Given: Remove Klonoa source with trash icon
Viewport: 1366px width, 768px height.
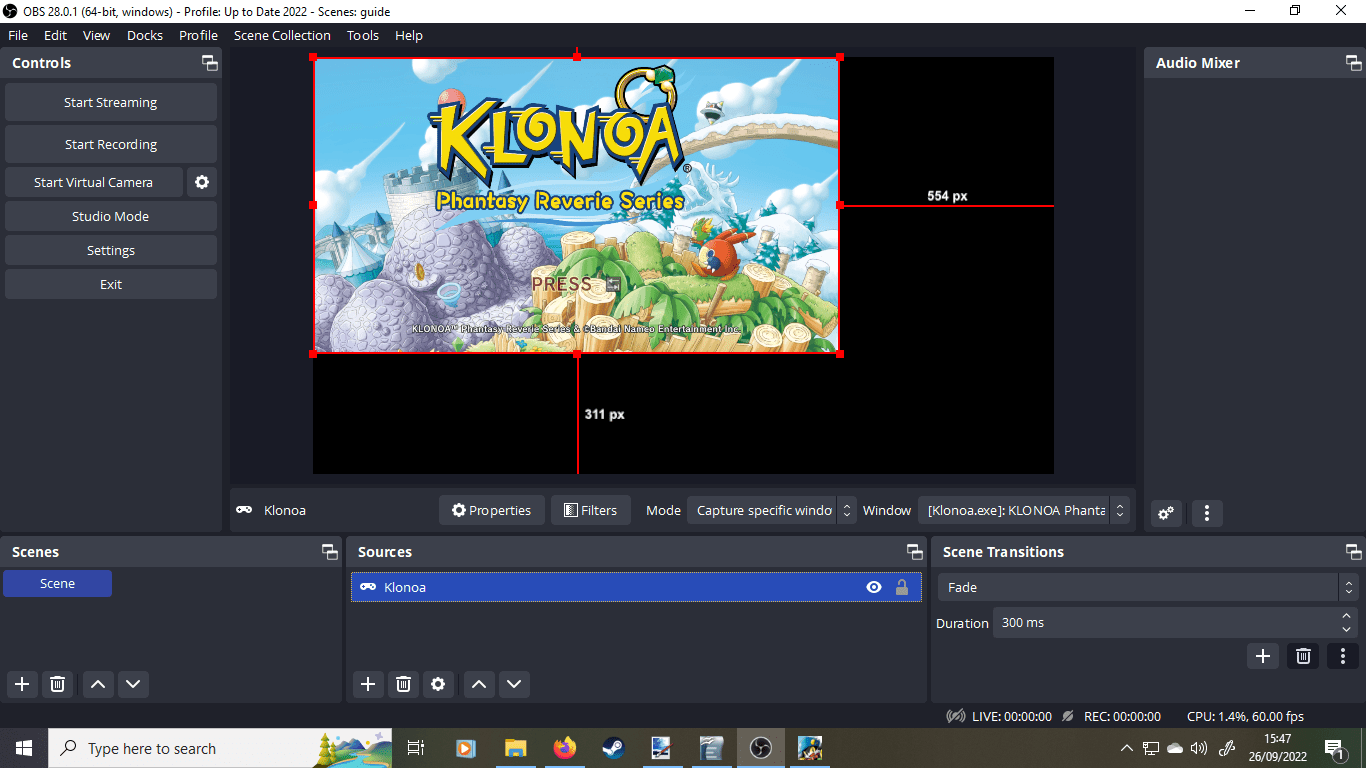Looking at the screenshot, I should click(403, 684).
